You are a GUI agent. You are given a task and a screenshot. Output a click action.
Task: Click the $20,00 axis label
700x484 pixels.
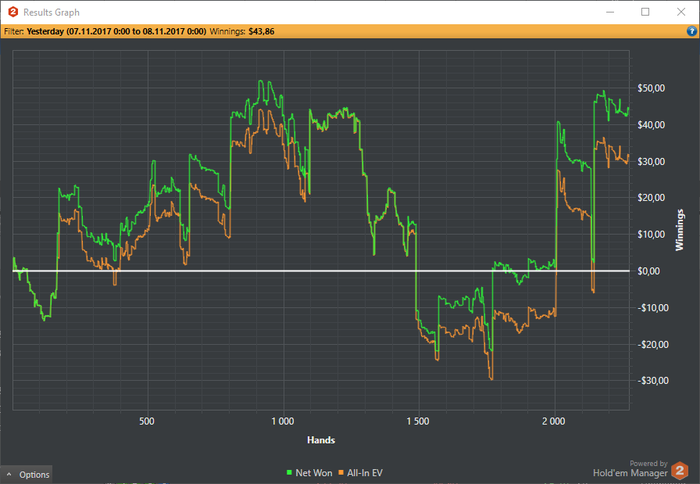click(x=651, y=198)
